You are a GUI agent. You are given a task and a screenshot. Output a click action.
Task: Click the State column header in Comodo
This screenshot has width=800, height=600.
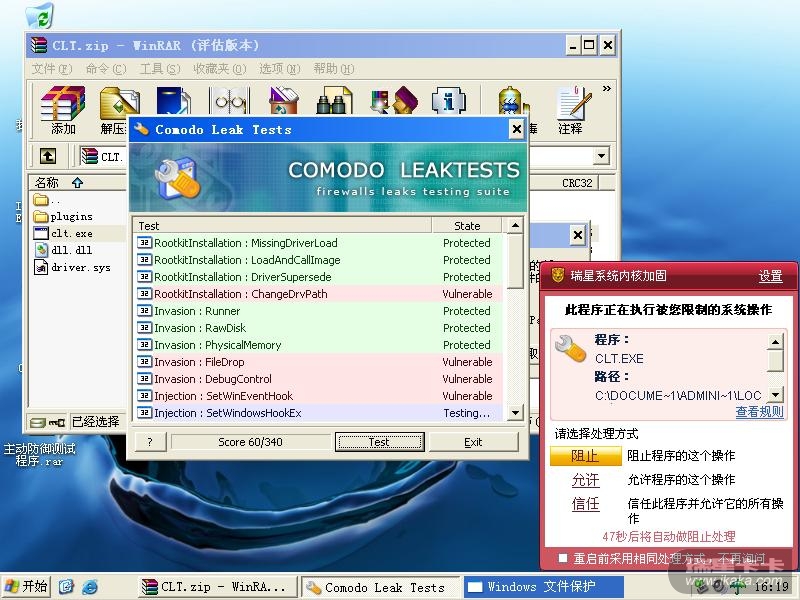coord(467,226)
